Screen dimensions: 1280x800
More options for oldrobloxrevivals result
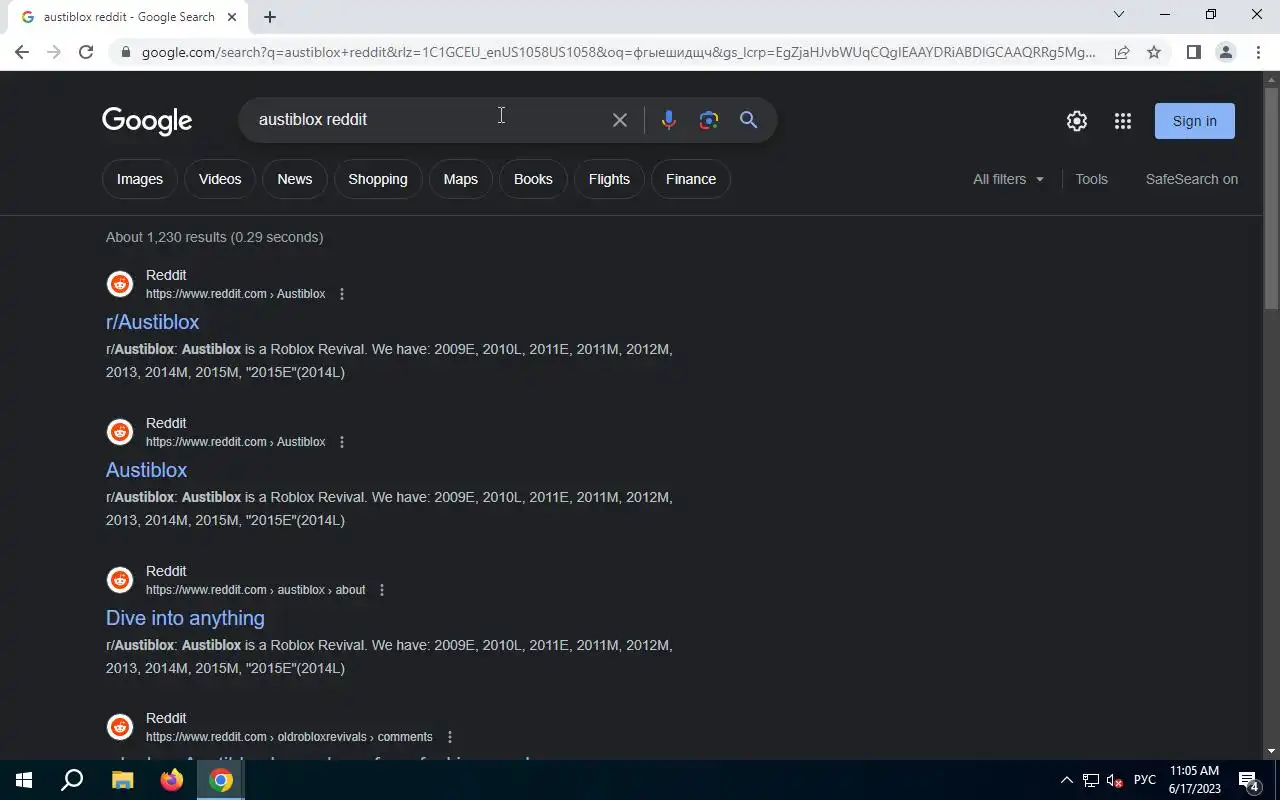click(x=450, y=737)
